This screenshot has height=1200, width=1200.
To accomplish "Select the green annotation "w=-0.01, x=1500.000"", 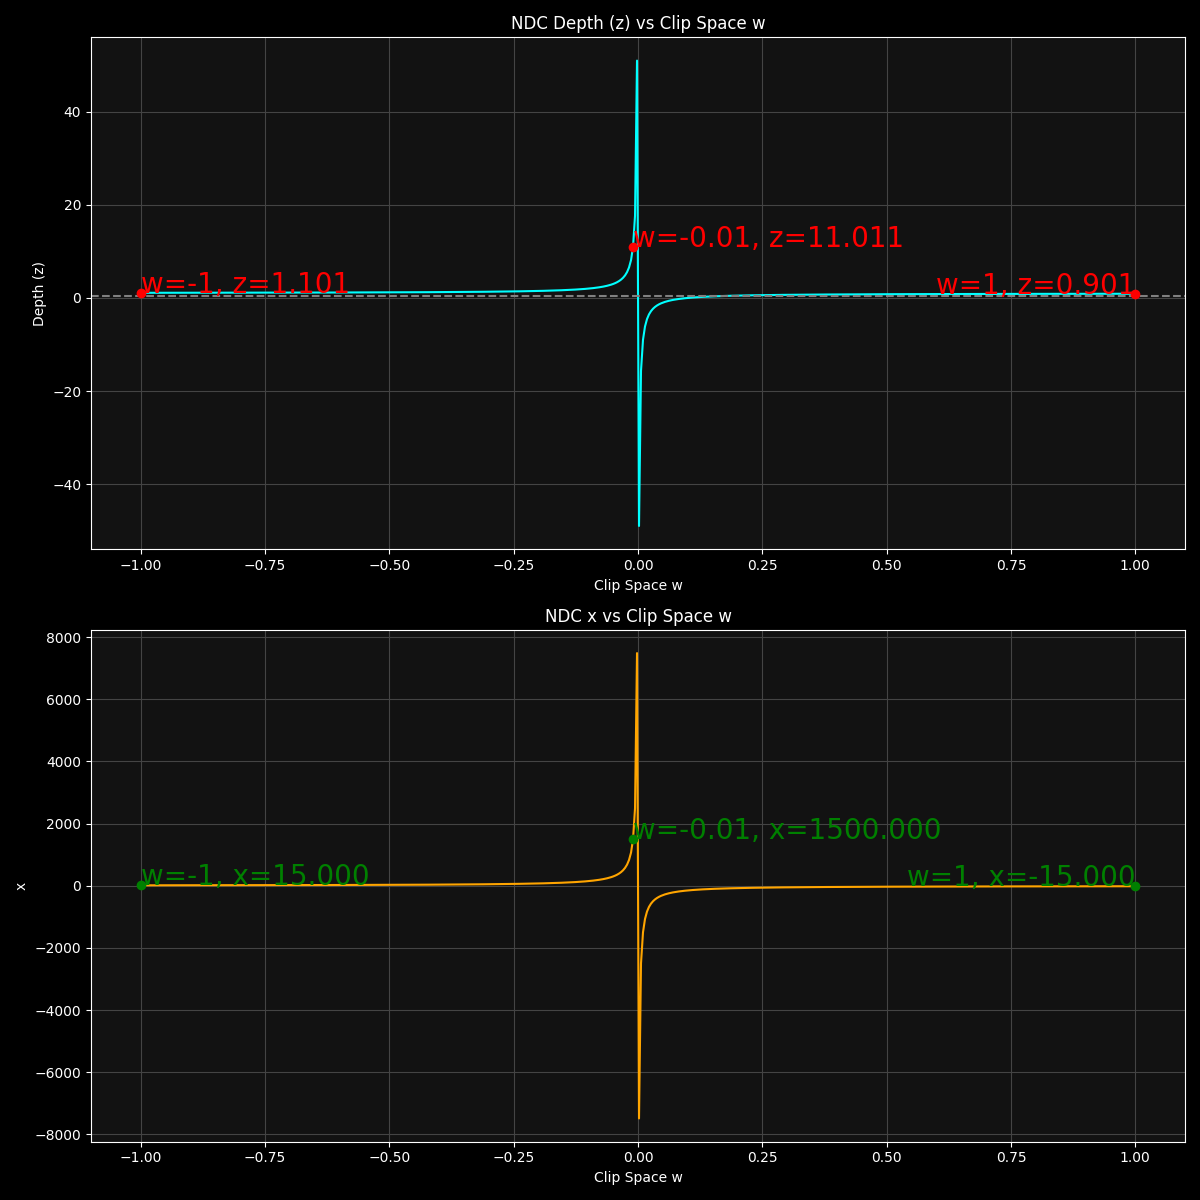I will pyautogui.click(x=788, y=830).
